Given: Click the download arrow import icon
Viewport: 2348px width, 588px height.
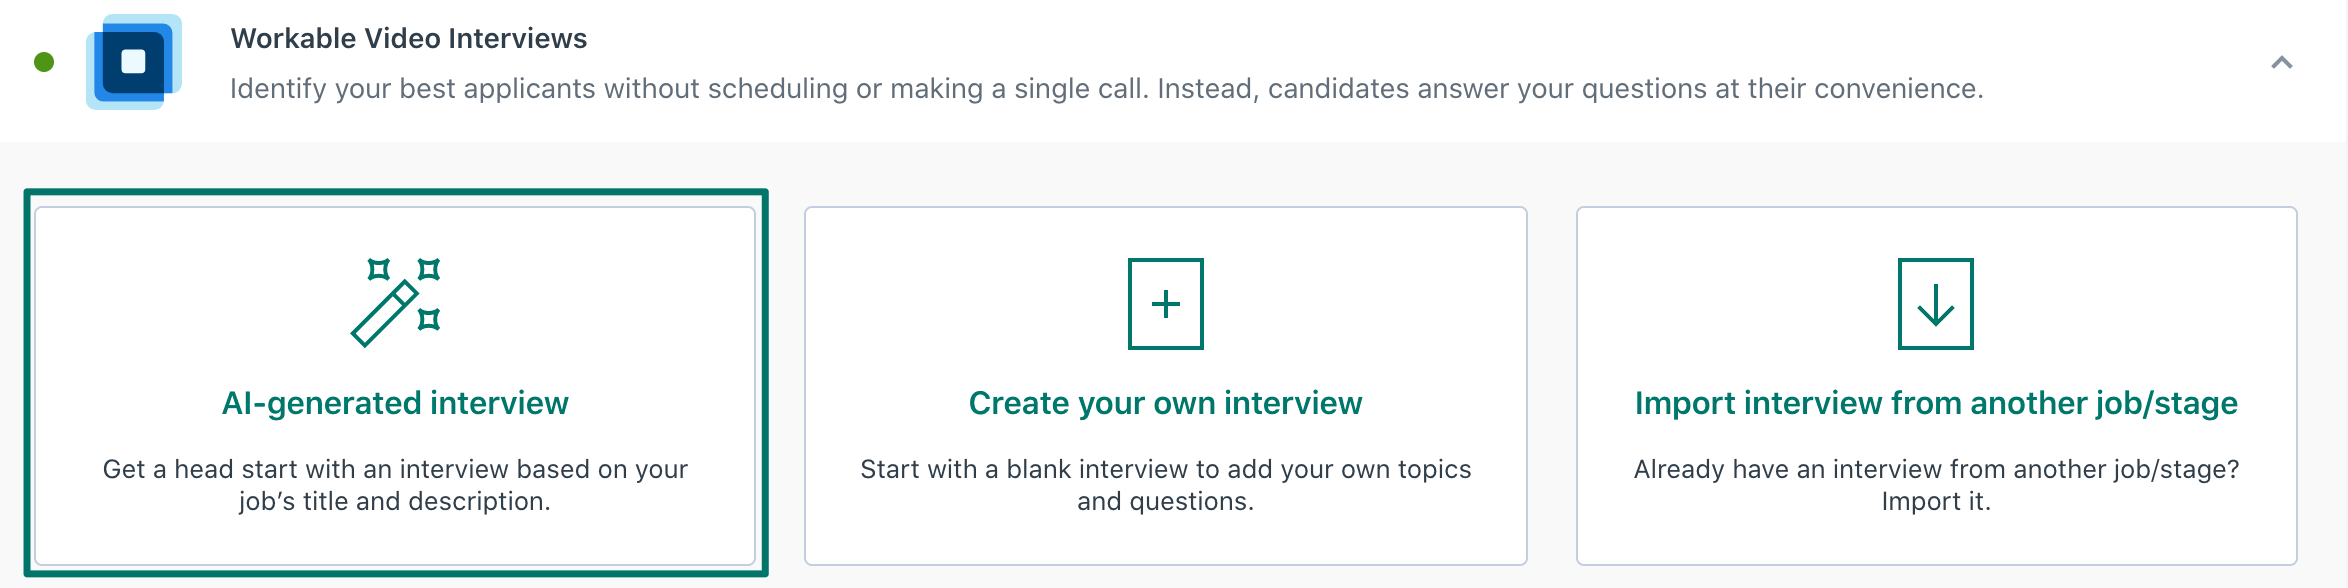Looking at the screenshot, I should pos(1936,304).
